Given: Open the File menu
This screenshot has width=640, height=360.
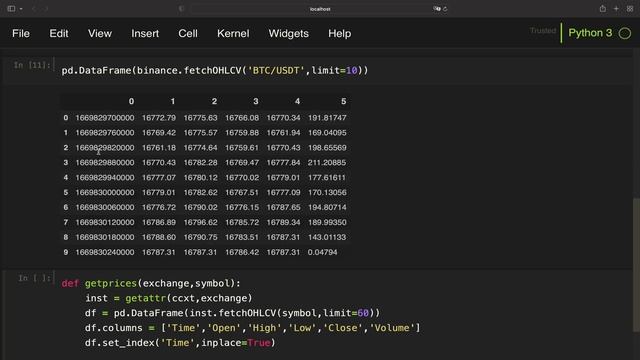Looking at the screenshot, I should pyautogui.click(x=21, y=33).
